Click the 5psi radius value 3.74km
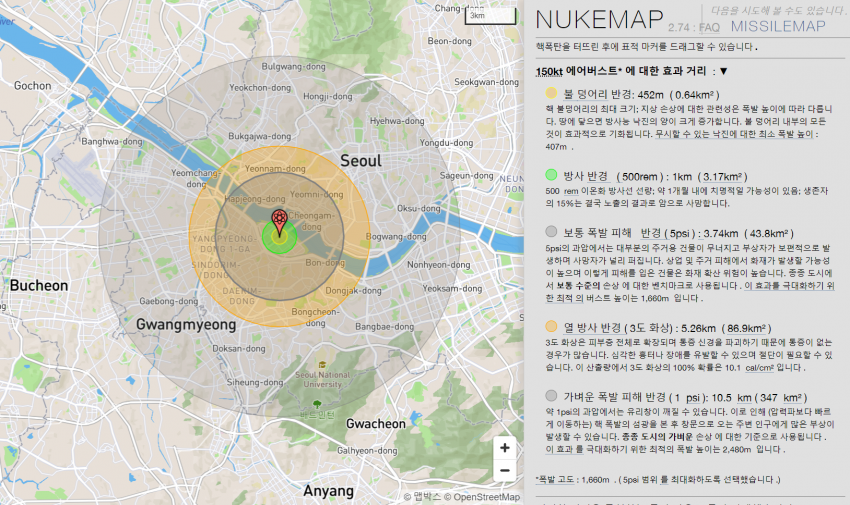This screenshot has height=505, width=850. [721, 234]
